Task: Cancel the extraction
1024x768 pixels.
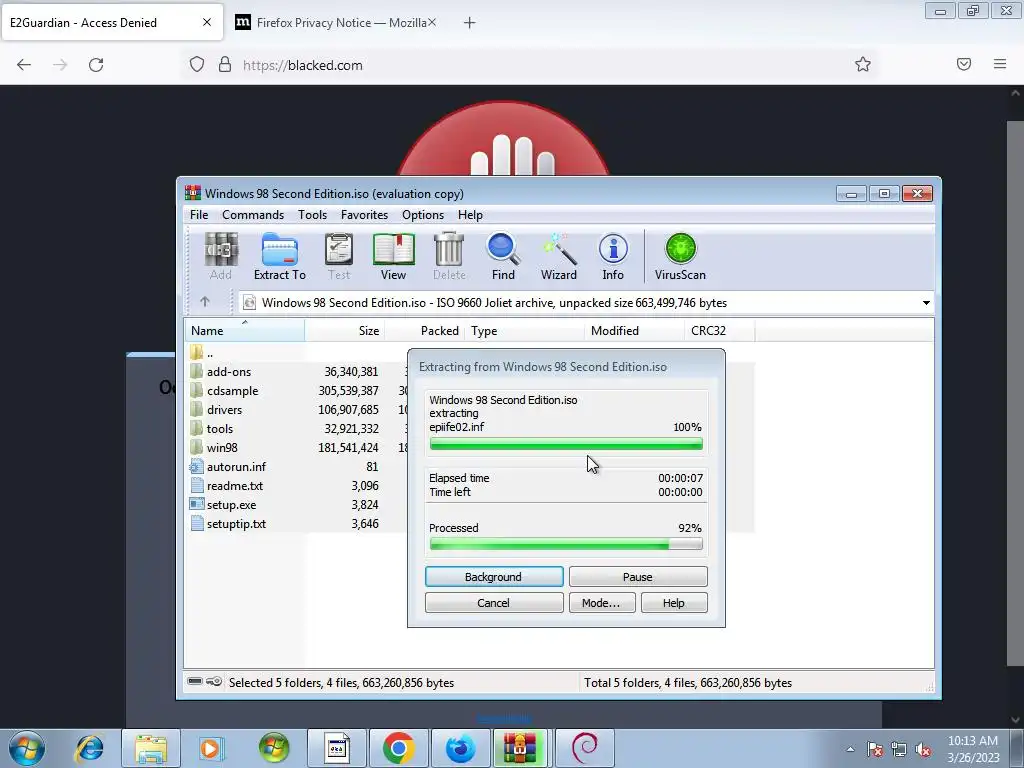Action: pos(494,603)
